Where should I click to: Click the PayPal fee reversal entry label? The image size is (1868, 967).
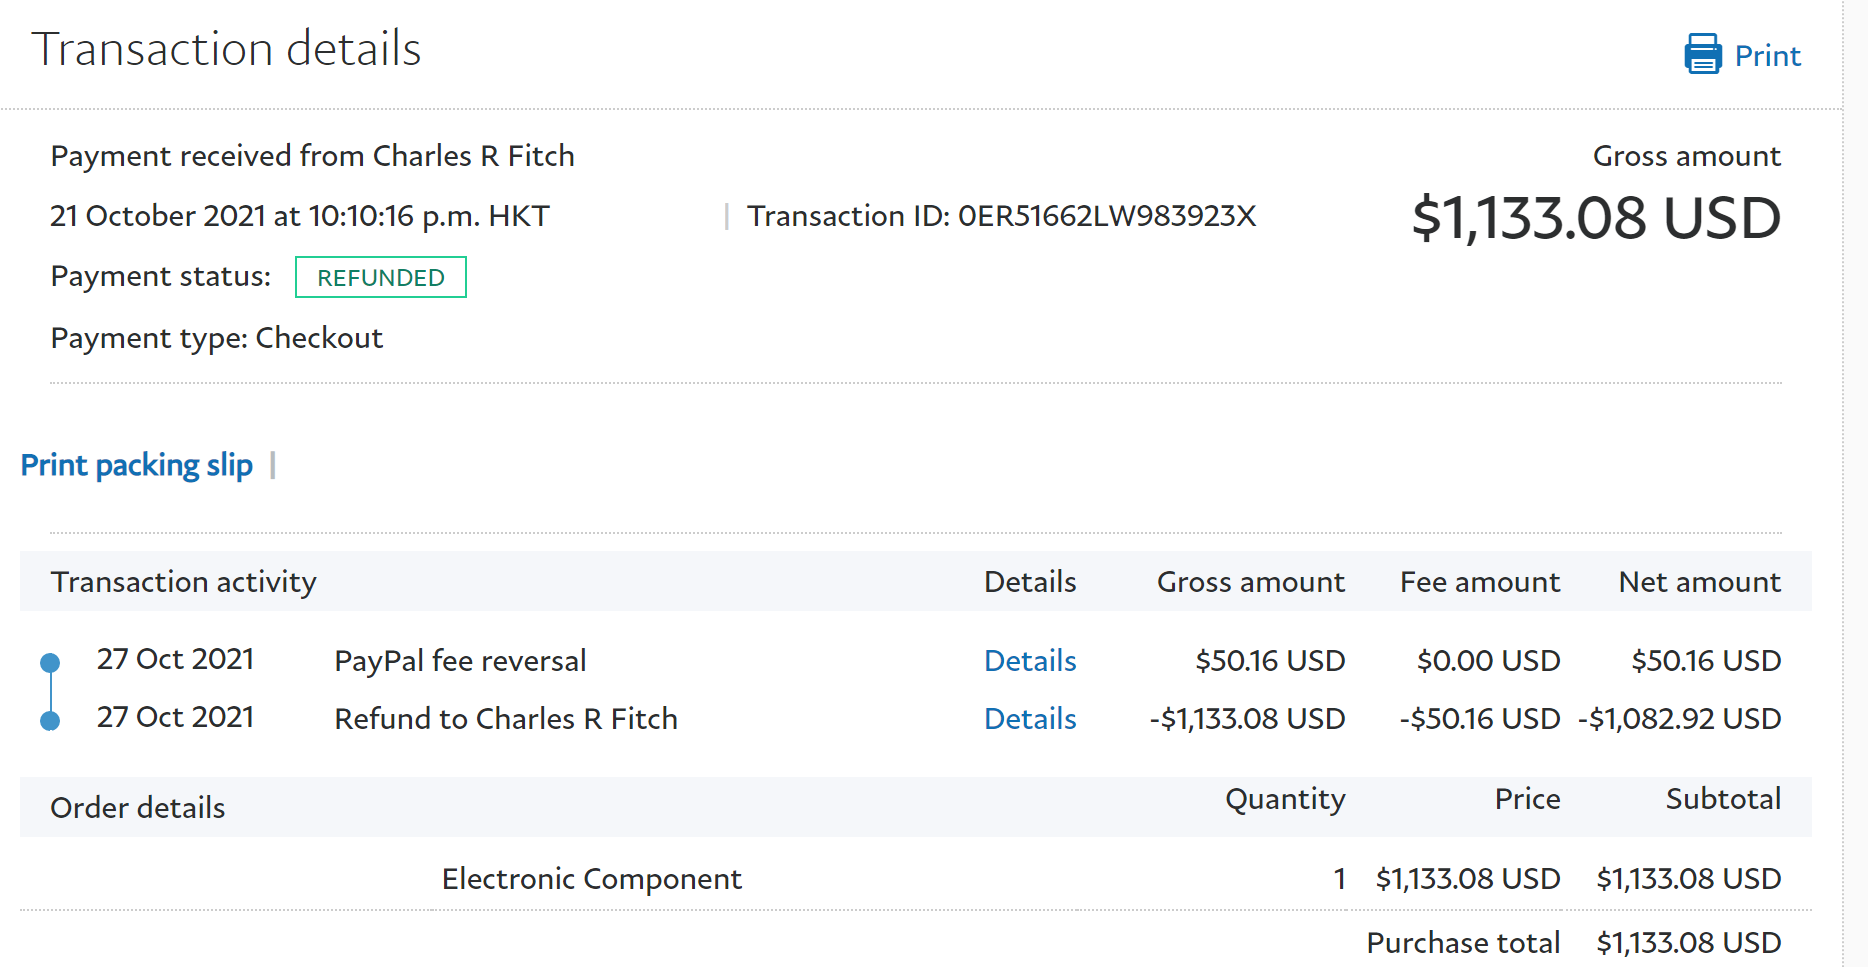coord(460,661)
